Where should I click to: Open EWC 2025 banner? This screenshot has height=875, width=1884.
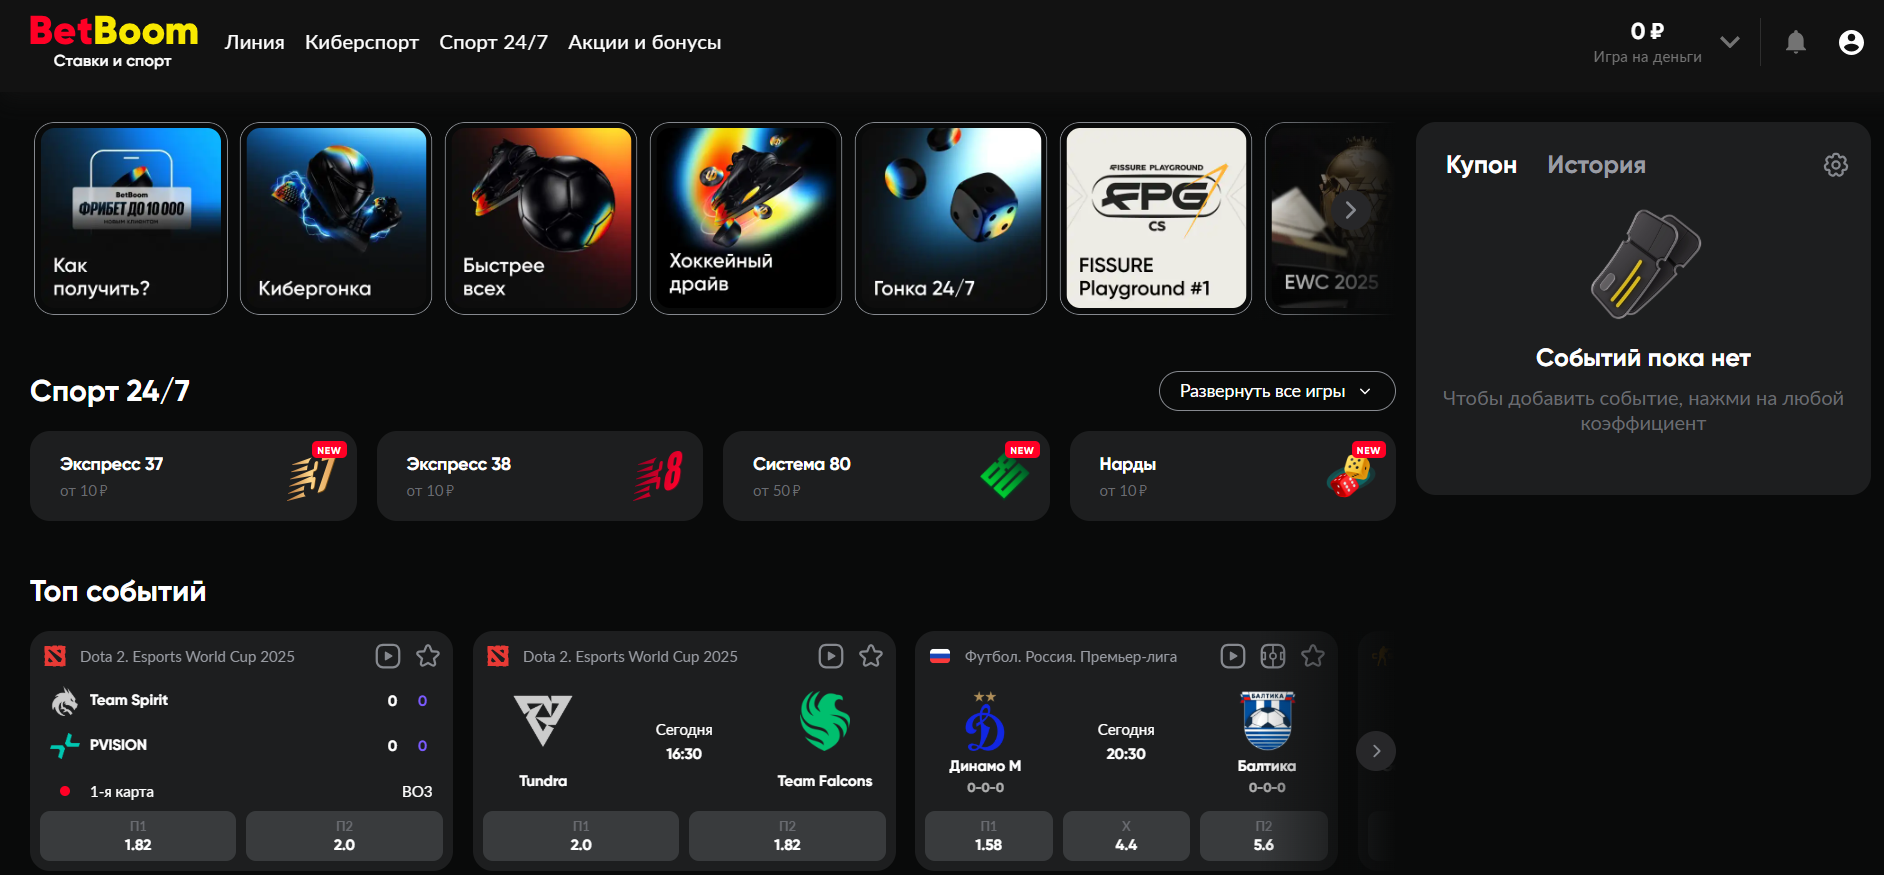pyautogui.click(x=1329, y=218)
